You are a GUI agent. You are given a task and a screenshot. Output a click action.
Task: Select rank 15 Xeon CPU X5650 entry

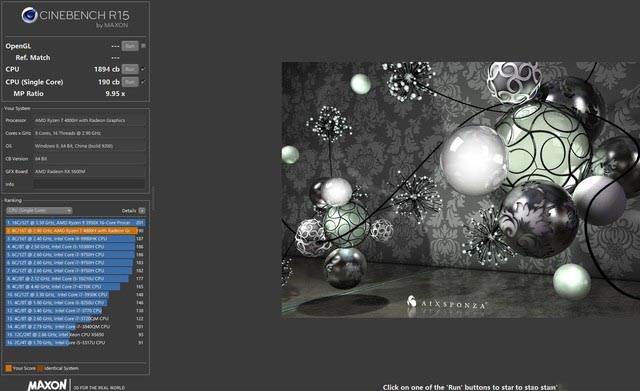click(x=75, y=335)
